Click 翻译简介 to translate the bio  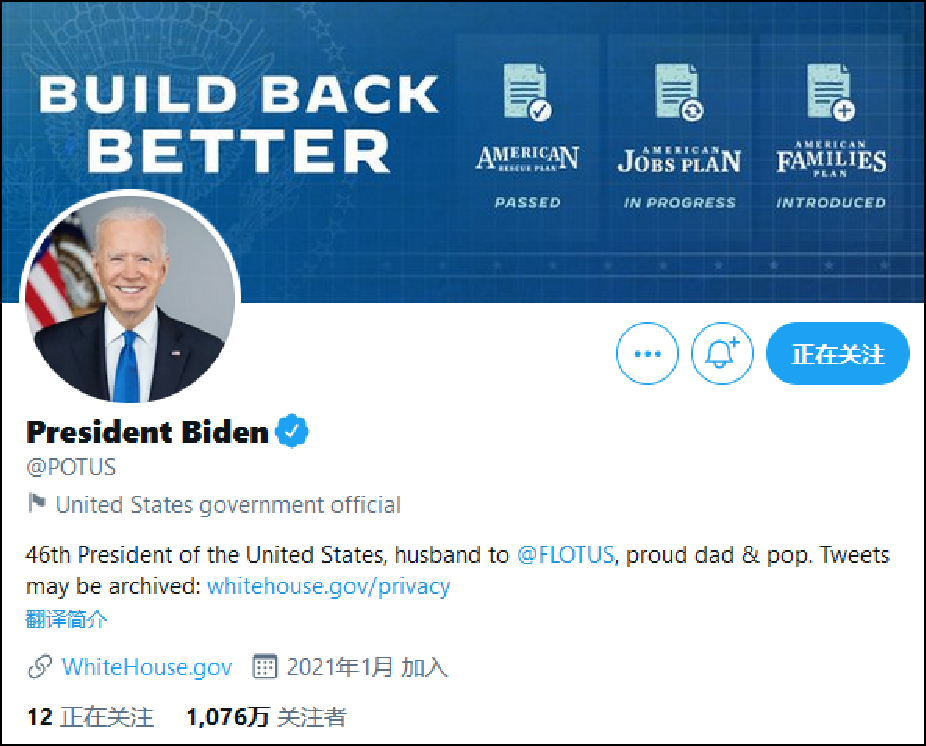point(66,619)
